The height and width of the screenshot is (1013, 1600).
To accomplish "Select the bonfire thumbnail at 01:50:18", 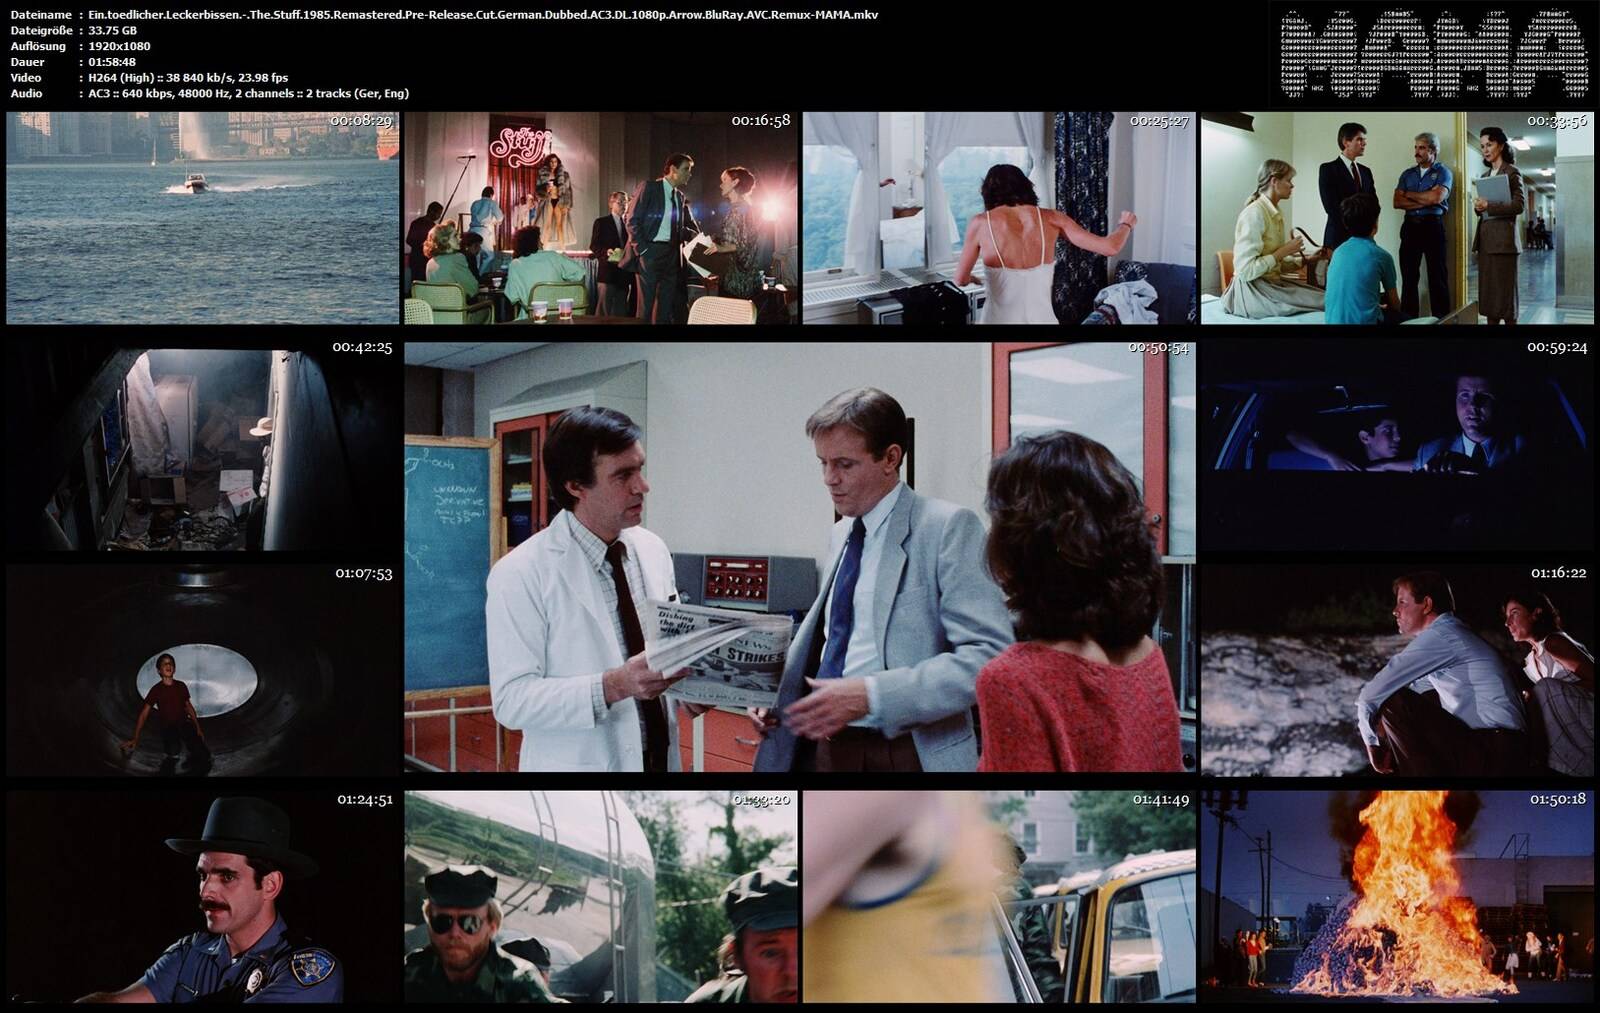I will [1397, 897].
